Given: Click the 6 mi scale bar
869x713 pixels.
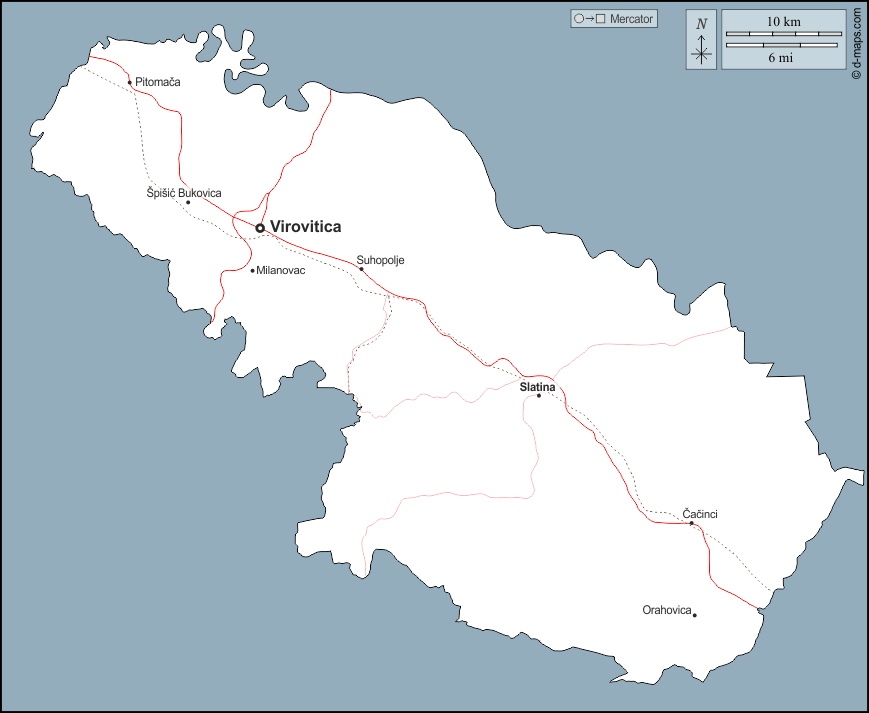Looking at the screenshot, I should click(x=782, y=46).
